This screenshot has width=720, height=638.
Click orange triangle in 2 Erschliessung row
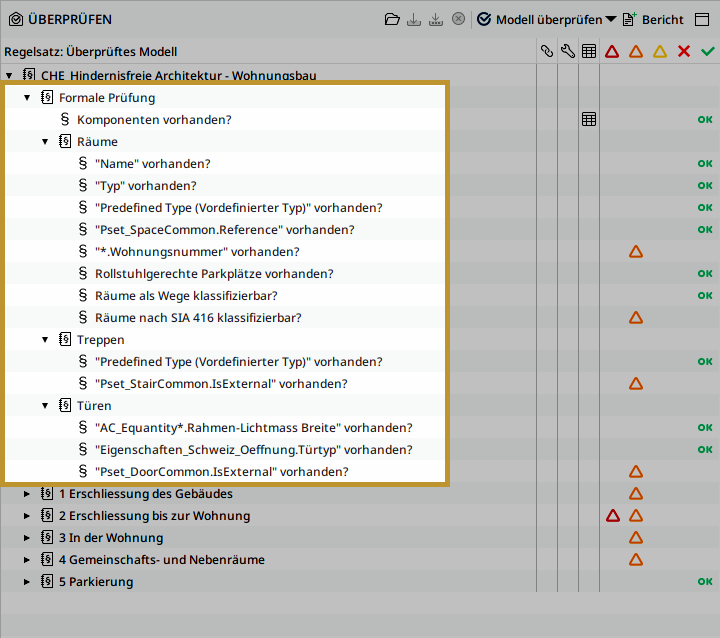(x=636, y=516)
